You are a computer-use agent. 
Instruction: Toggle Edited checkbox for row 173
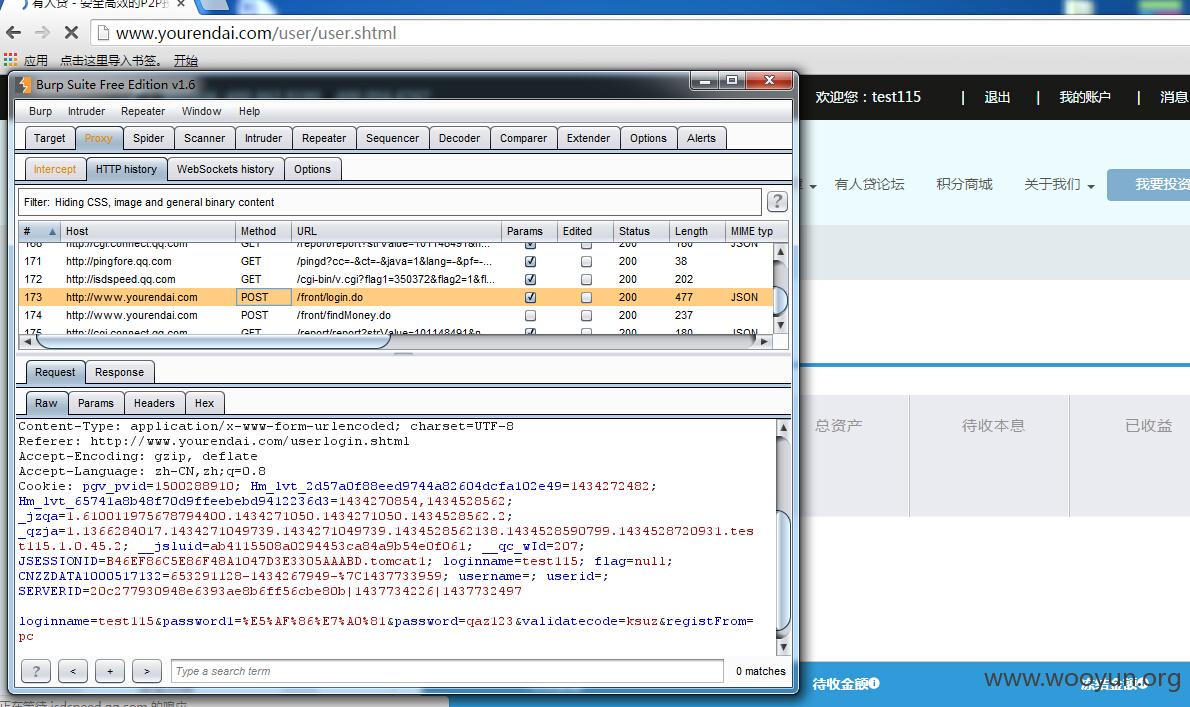(586, 297)
